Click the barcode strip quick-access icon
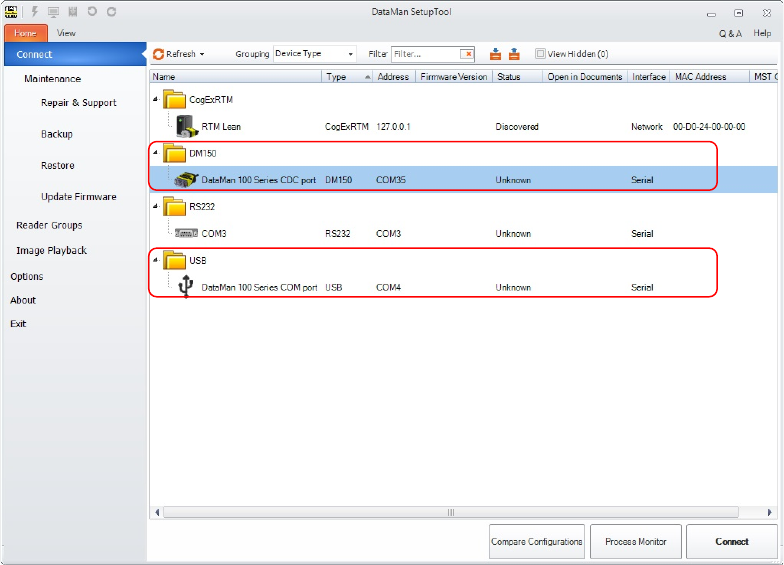Viewport: 784px width, 565px height. (x=72, y=12)
